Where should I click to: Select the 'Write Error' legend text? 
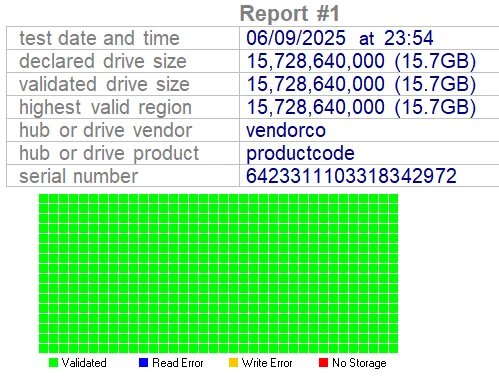click(267, 363)
